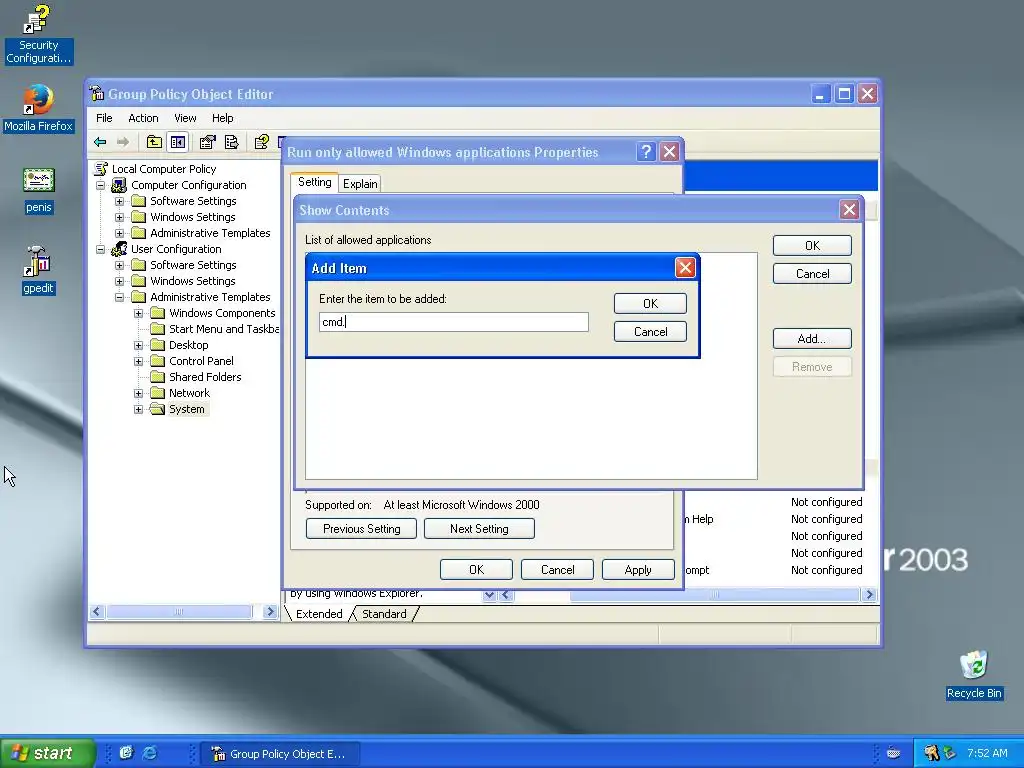Select the Shared Folders tree item
This screenshot has height=768, width=1024.
(x=205, y=377)
